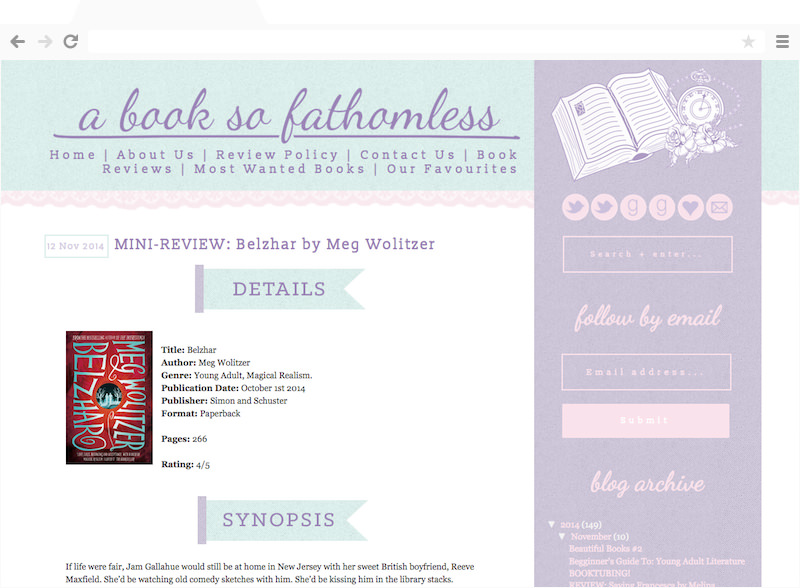
Task: Open the first Goodreads g icon
Action: pos(633,207)
